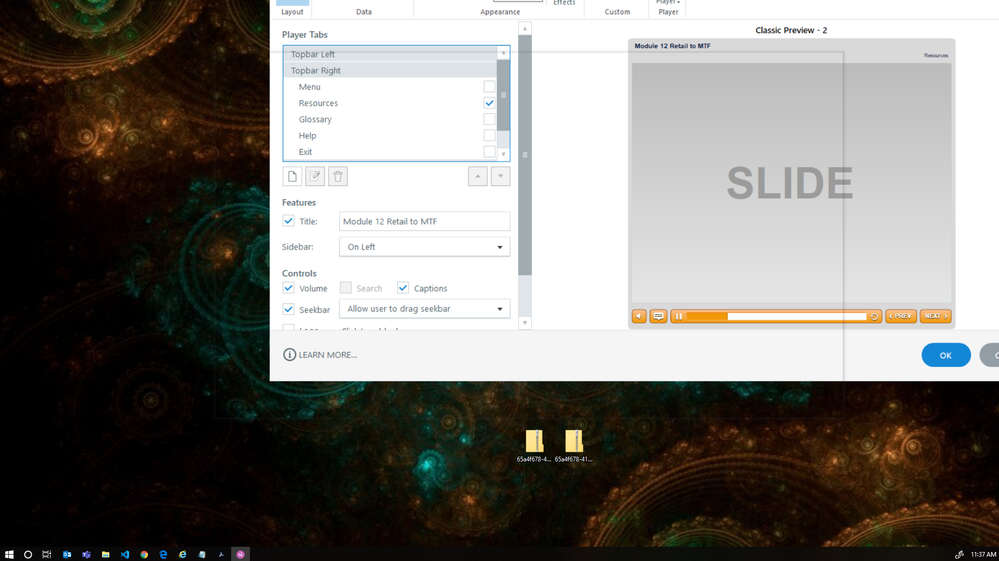Move the selected tab down with the arrow
The height and width of the screenshot is (561, 999).
coord(501,176)
